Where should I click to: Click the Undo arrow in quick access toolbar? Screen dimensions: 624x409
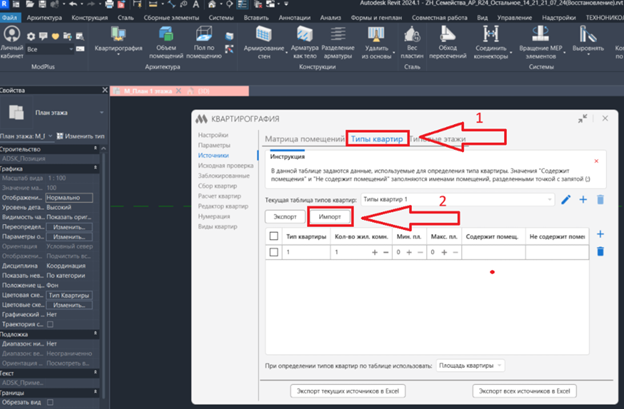pos(73,4)
